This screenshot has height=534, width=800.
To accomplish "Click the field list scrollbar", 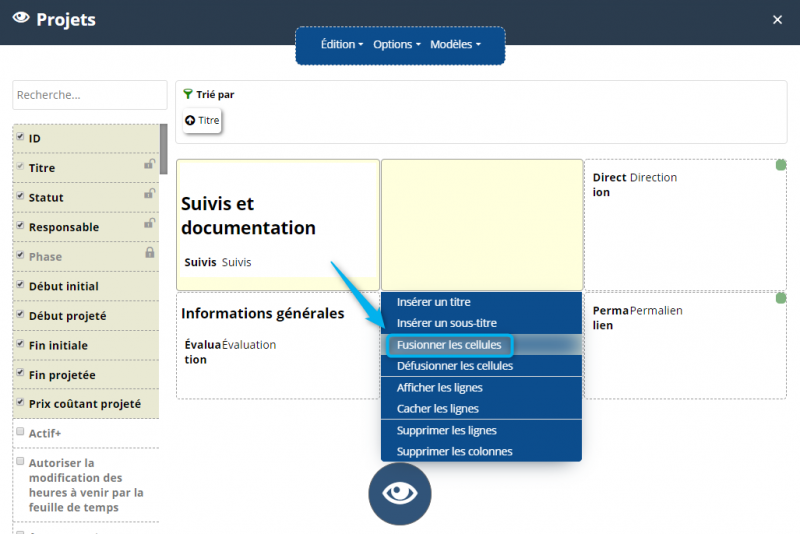I will tap(163, 150).
